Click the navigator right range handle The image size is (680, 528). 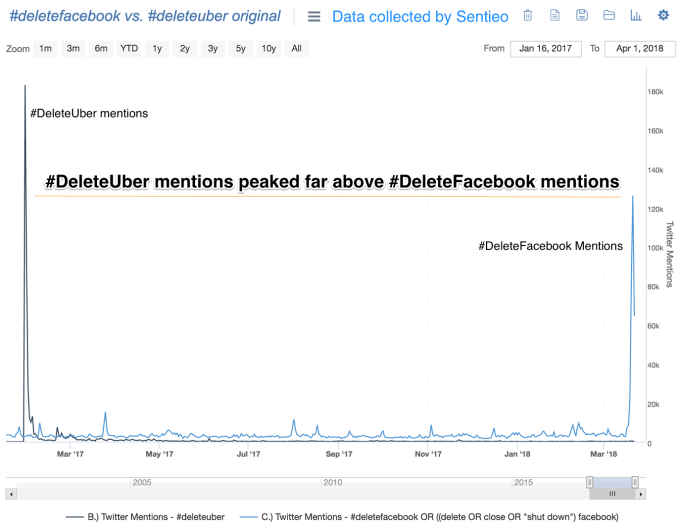635,482
